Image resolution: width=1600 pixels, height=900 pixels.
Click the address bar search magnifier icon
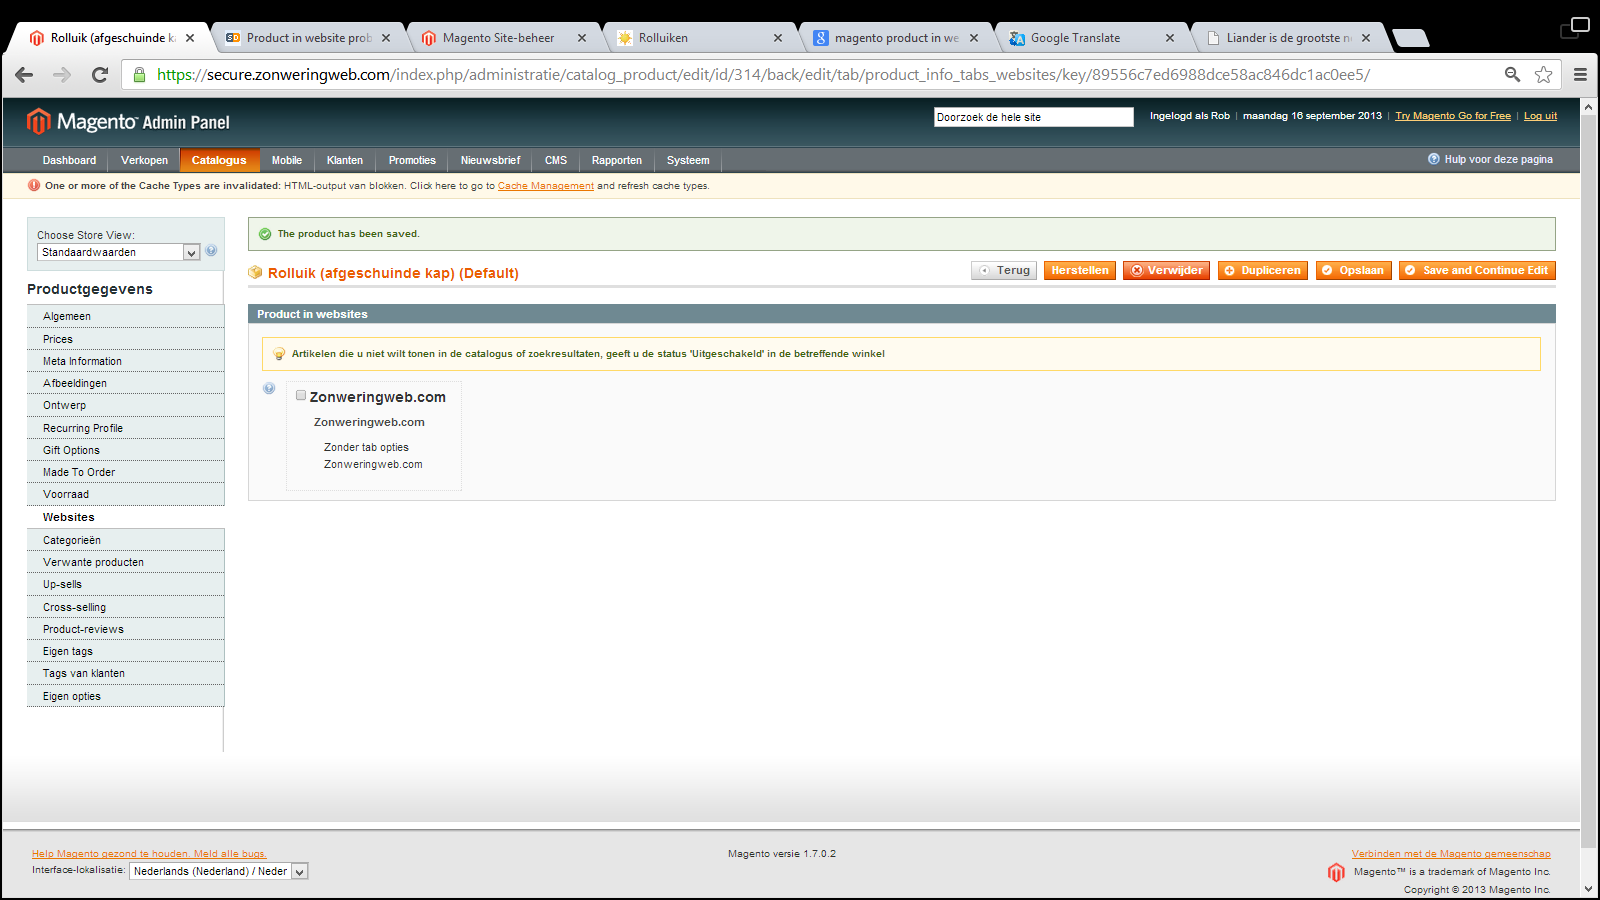coord(1512,75)
